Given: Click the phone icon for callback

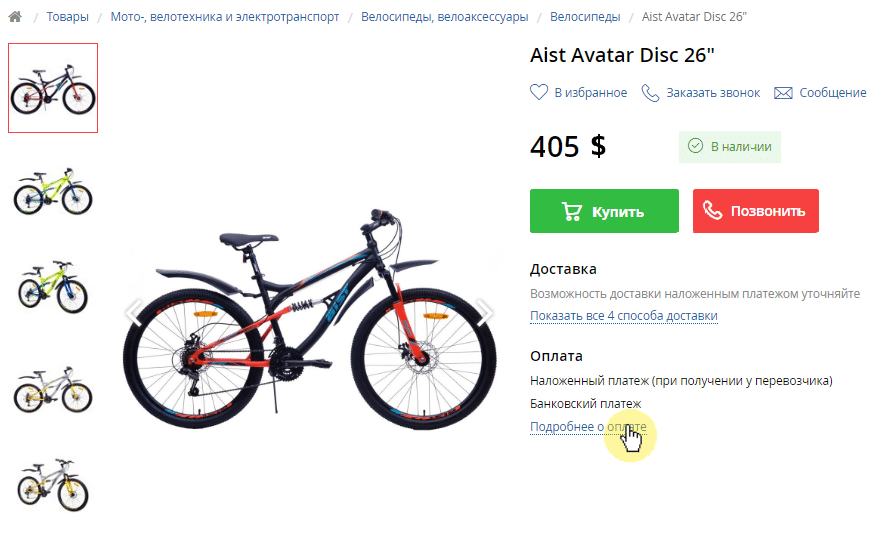Looking at the screenshot, I should [650, 93].
